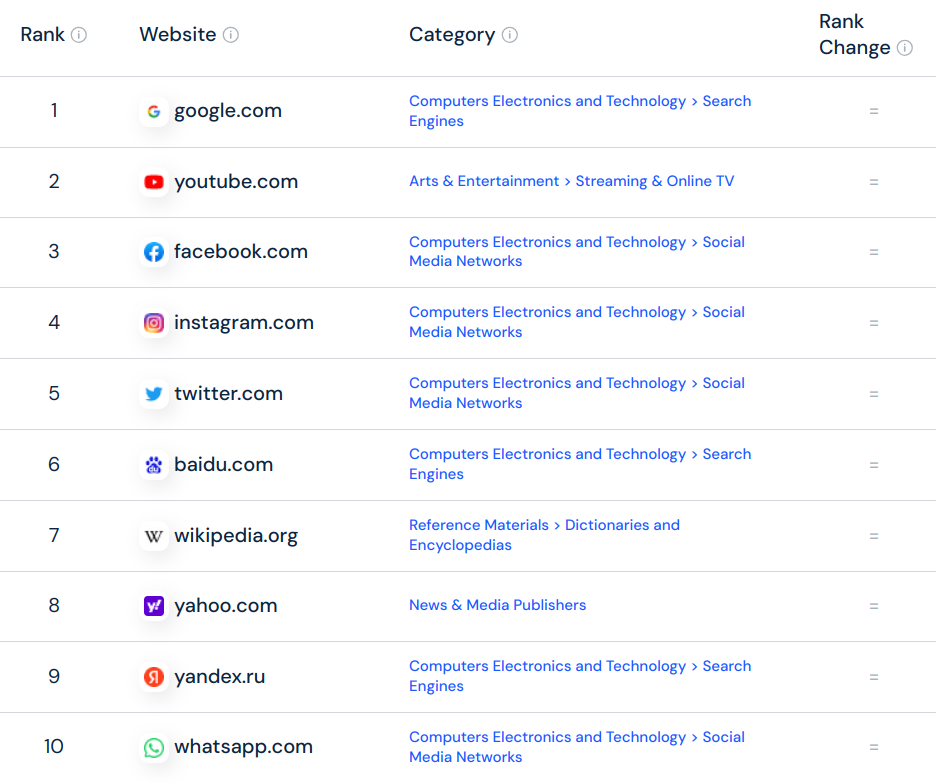Viewport: 936px width, 783px height.
Task: Open yahoo.com website entry
Action: [226, 606]
